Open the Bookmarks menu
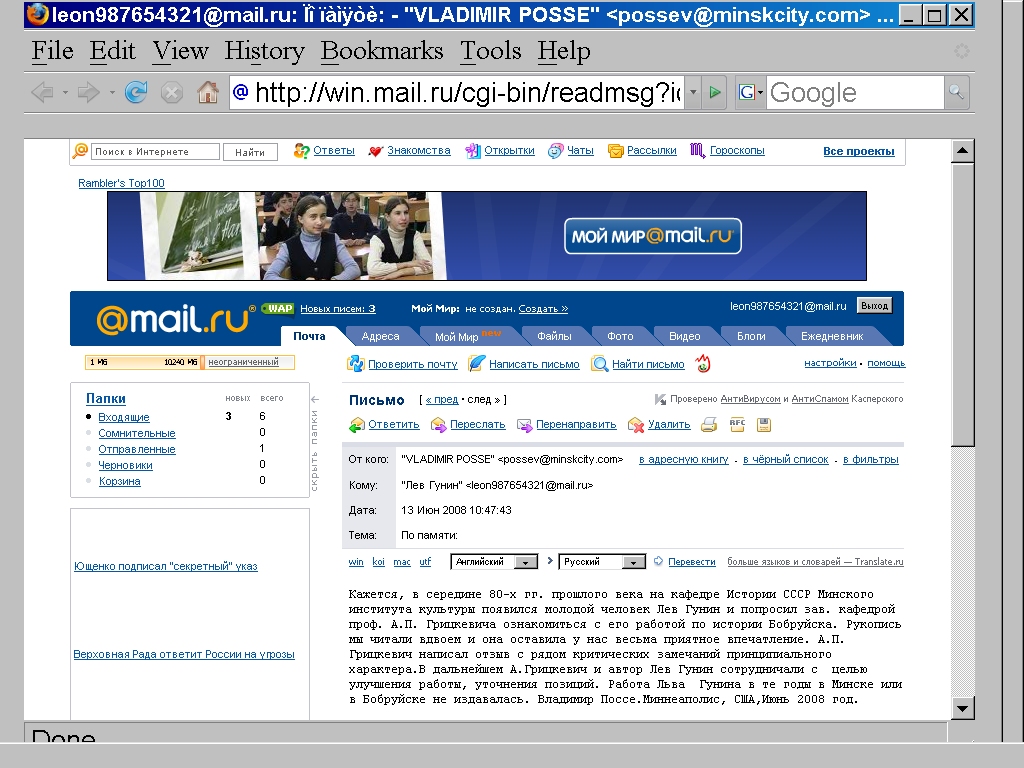Image resolution: width=1024 pixels, height=768 pixels. point(382,51)
